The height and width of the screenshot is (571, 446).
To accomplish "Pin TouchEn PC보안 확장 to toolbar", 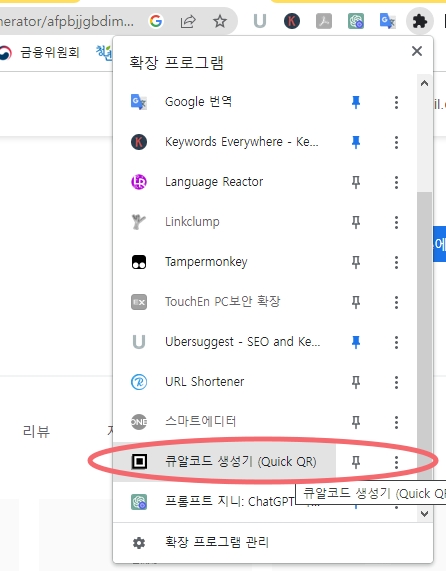I will coord(356,302).
